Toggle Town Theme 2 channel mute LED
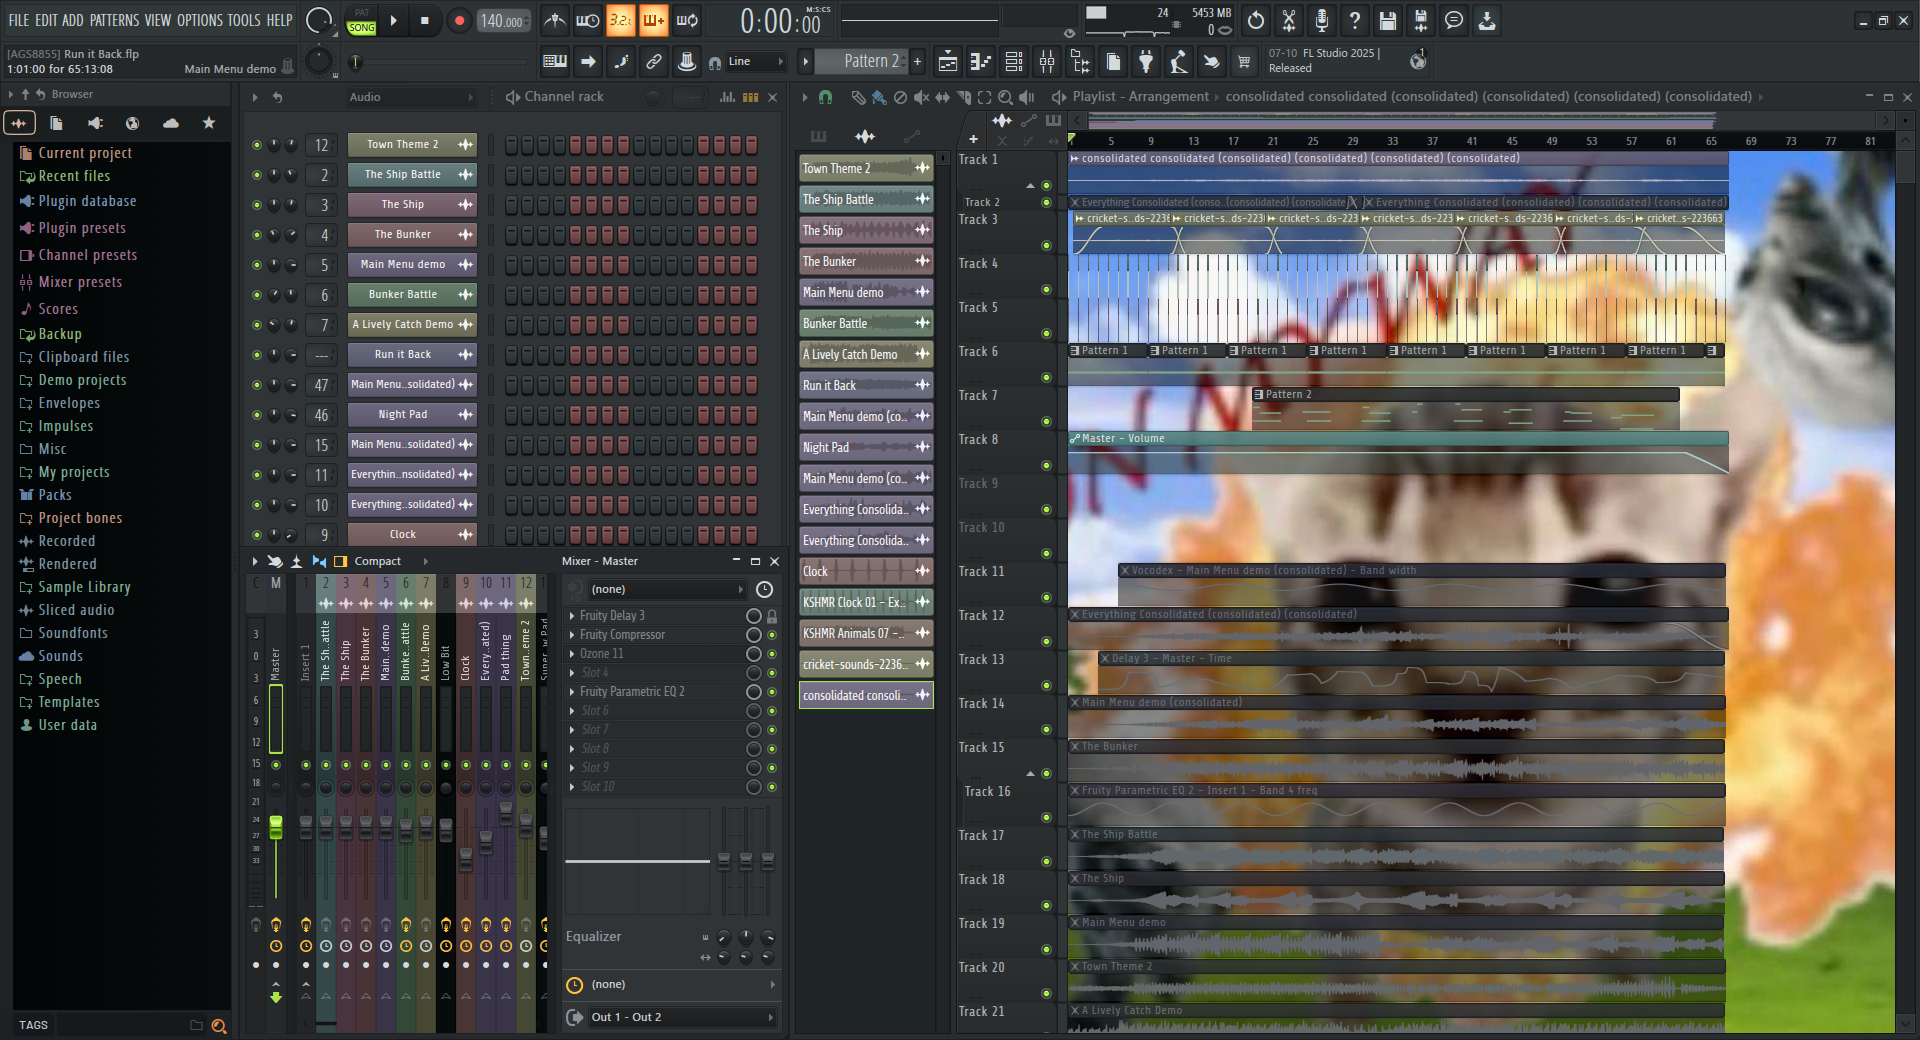 tap(257, 145)
